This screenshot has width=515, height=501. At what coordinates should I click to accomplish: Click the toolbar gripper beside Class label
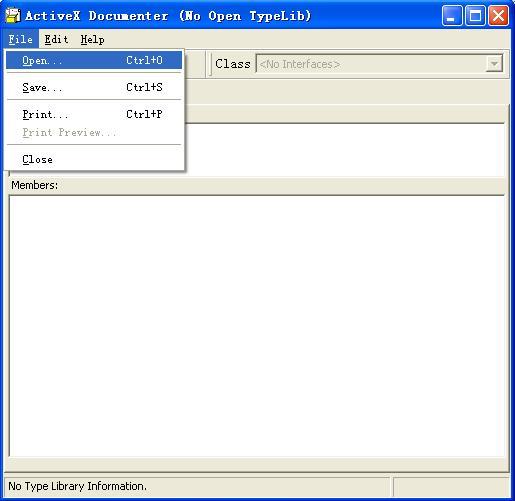(210, 64)
